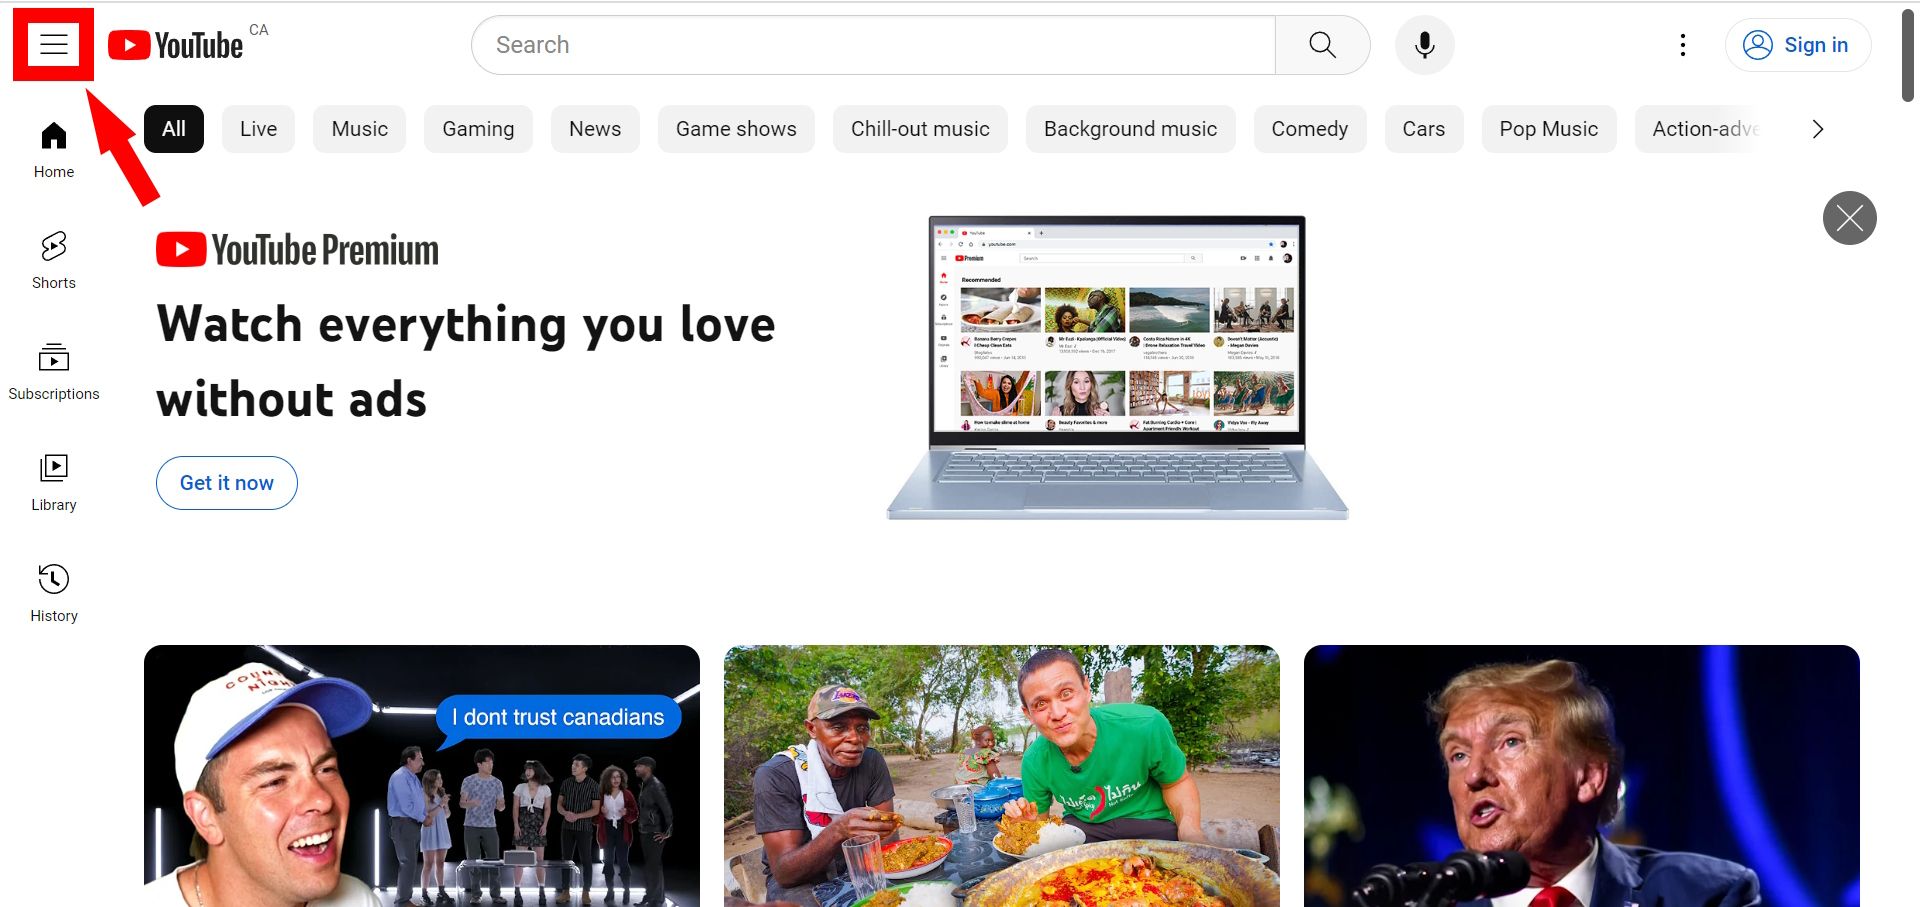Select the Live filter chip
1920x907 pixels.
pos(258,129)
